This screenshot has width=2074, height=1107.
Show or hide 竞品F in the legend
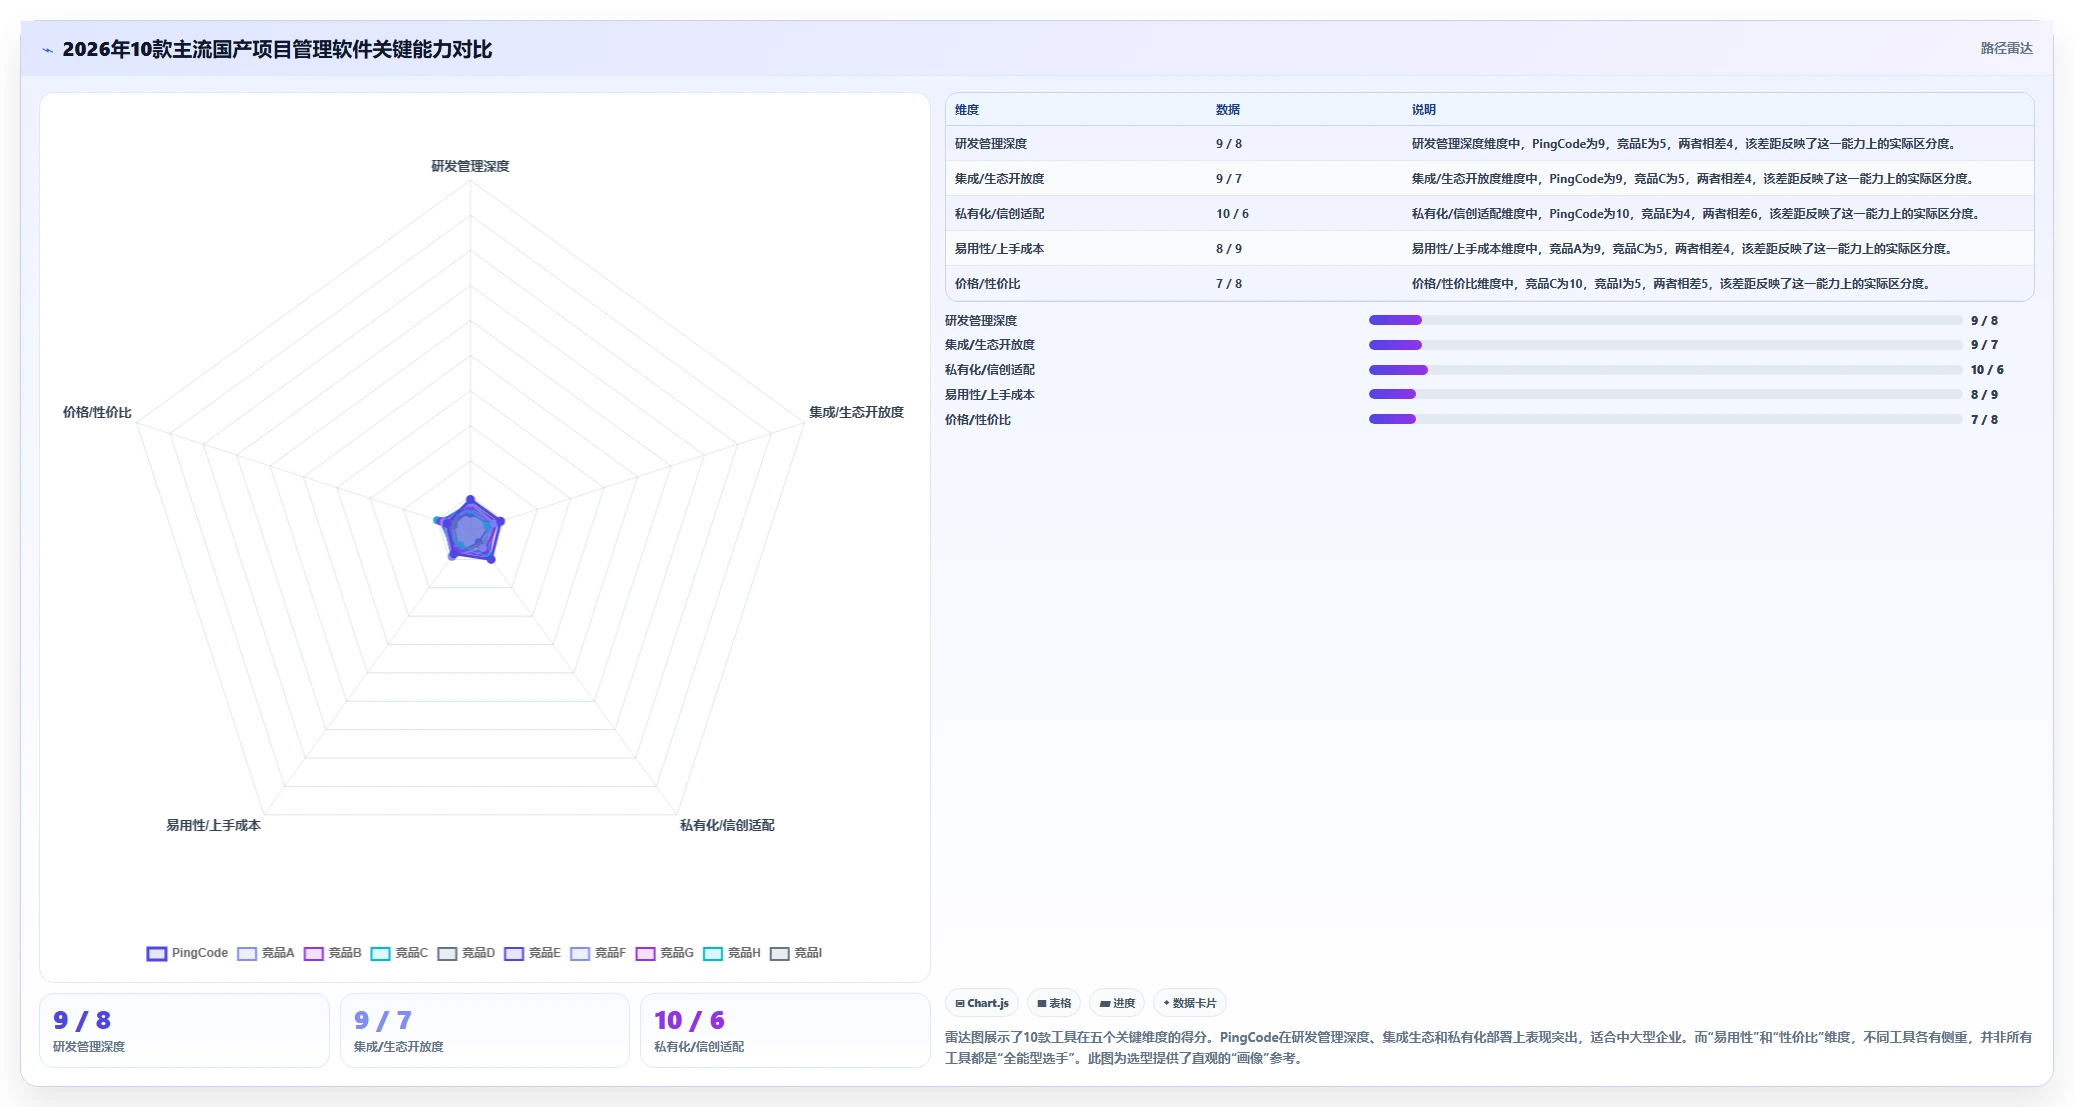598,953
